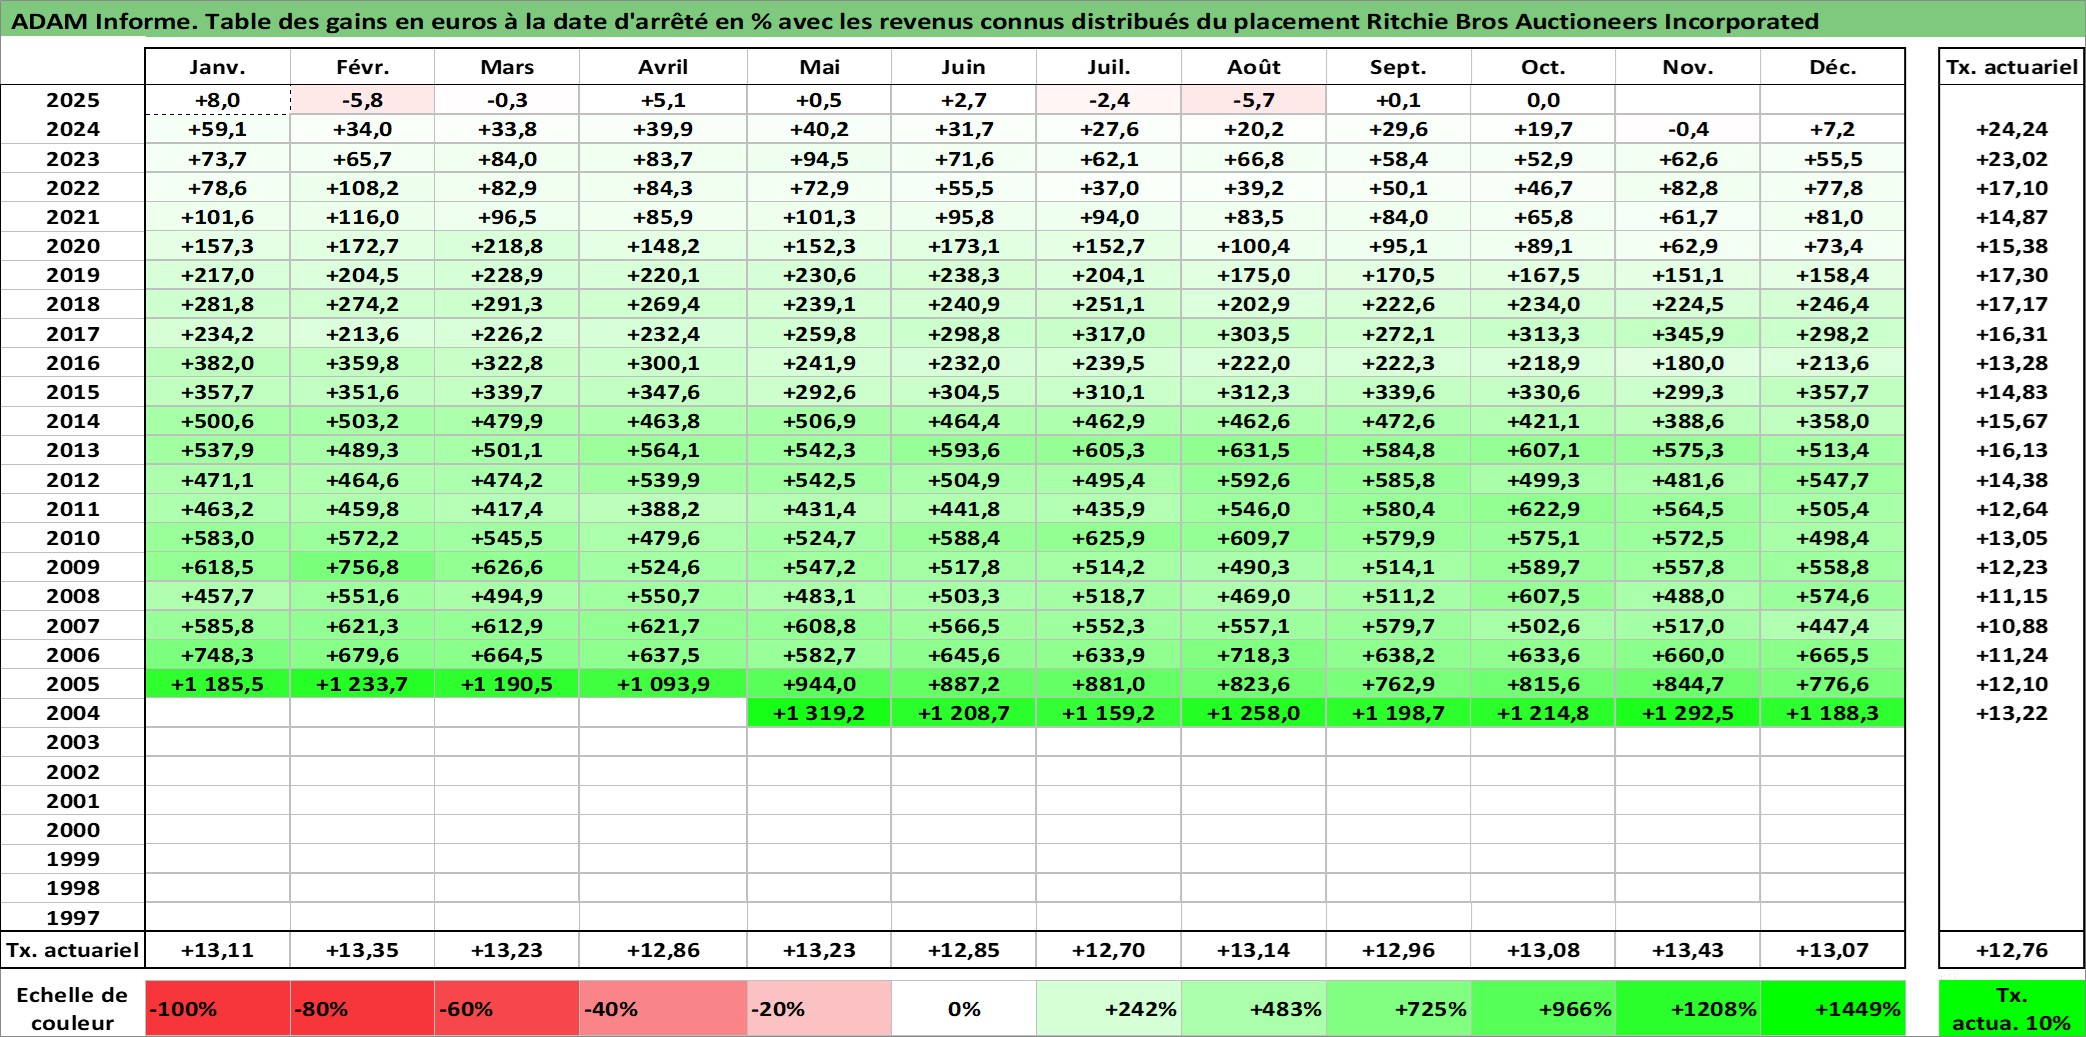This screenshot has height=1037, width=2086.
Task: Click the +725% green swatch
Action: pos(1398,1008)
